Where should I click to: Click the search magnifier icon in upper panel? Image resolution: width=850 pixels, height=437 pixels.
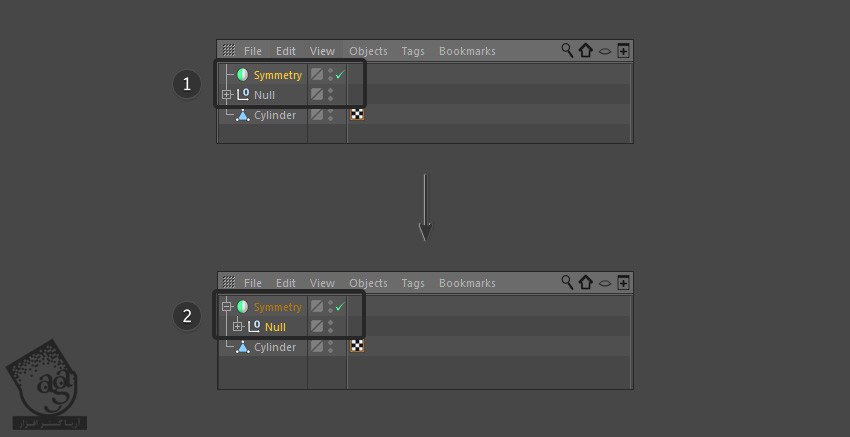click(x=567, y=50)
